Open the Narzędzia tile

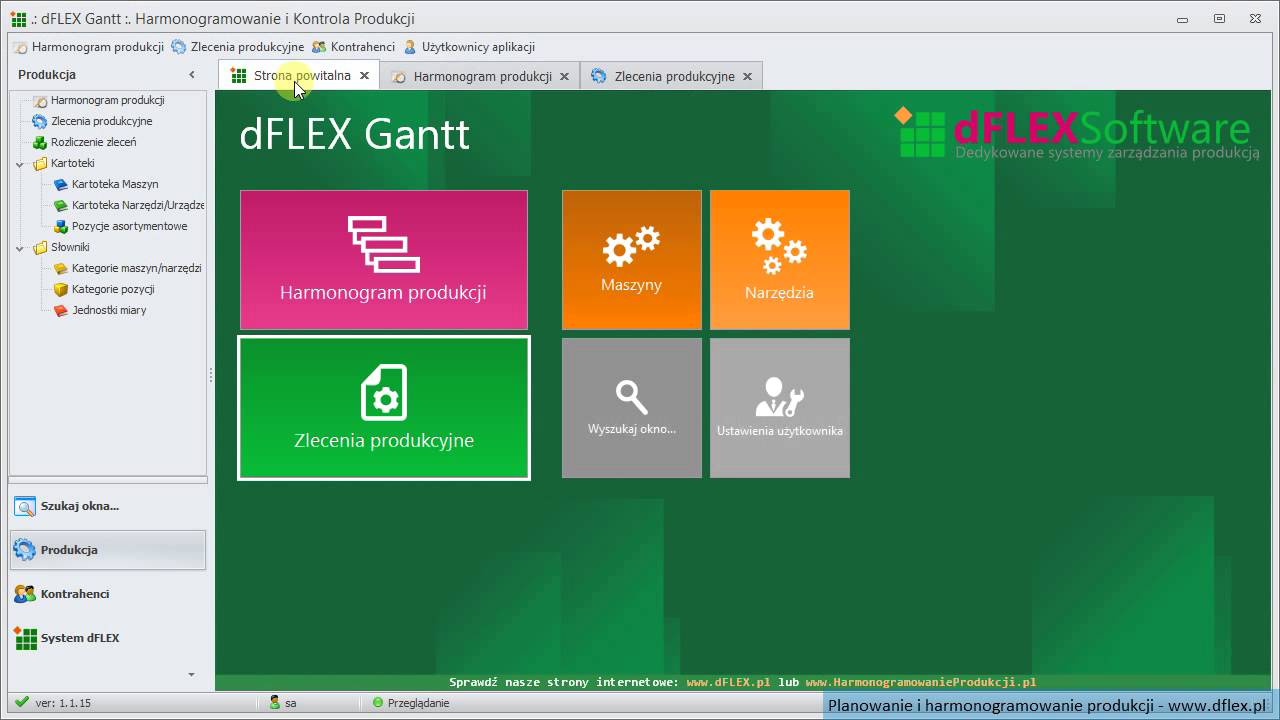780,260
